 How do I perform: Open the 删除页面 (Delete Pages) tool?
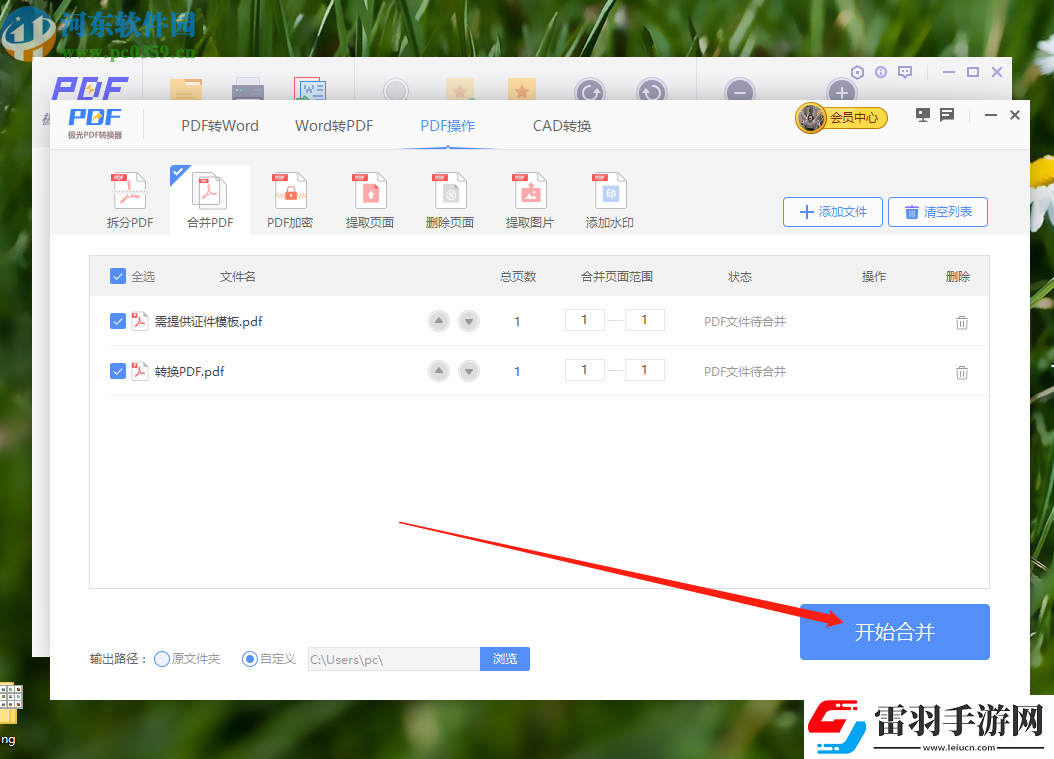pos(449,198)
